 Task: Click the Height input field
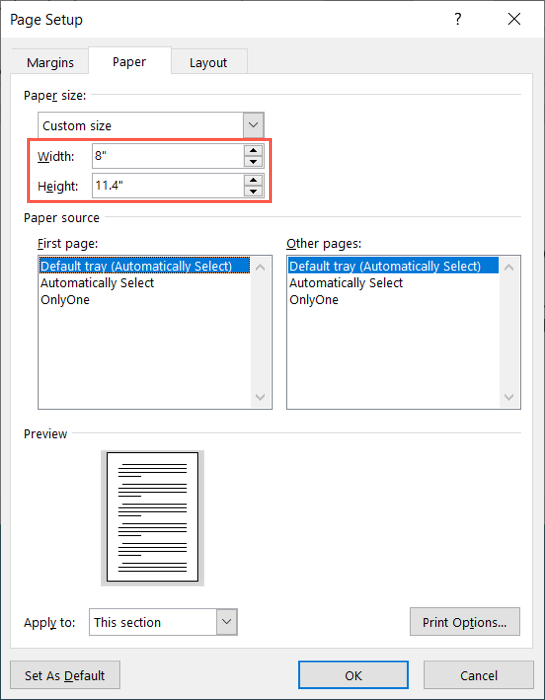pos(168,186)
